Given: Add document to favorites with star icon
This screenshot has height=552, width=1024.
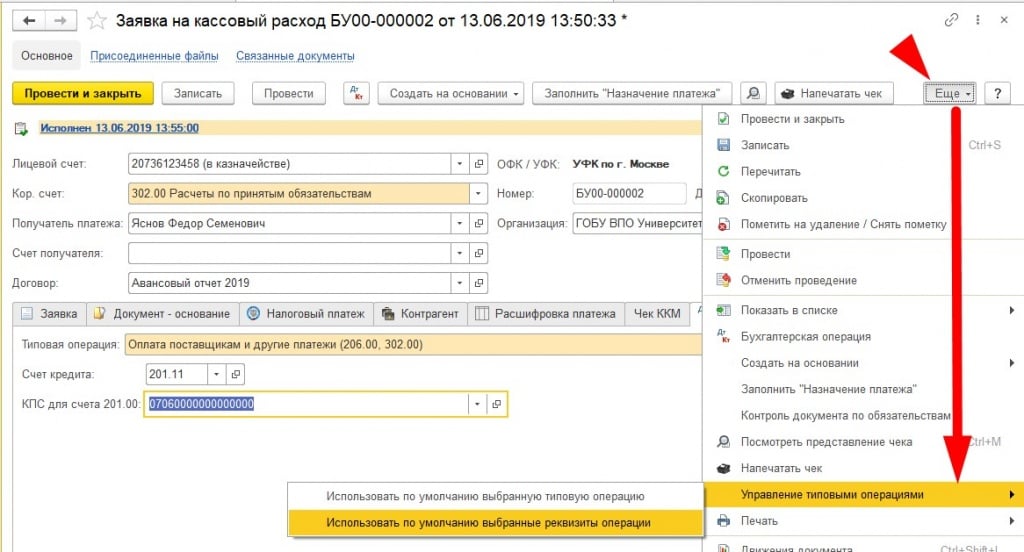Looking at the screenshot, I should pyautogui.click(x=97, y=20).
